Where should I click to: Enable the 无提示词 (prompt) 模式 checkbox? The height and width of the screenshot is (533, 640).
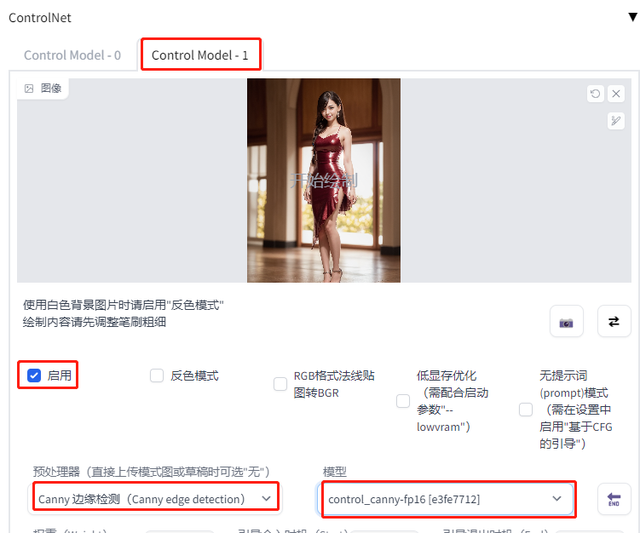click(526, 409)
